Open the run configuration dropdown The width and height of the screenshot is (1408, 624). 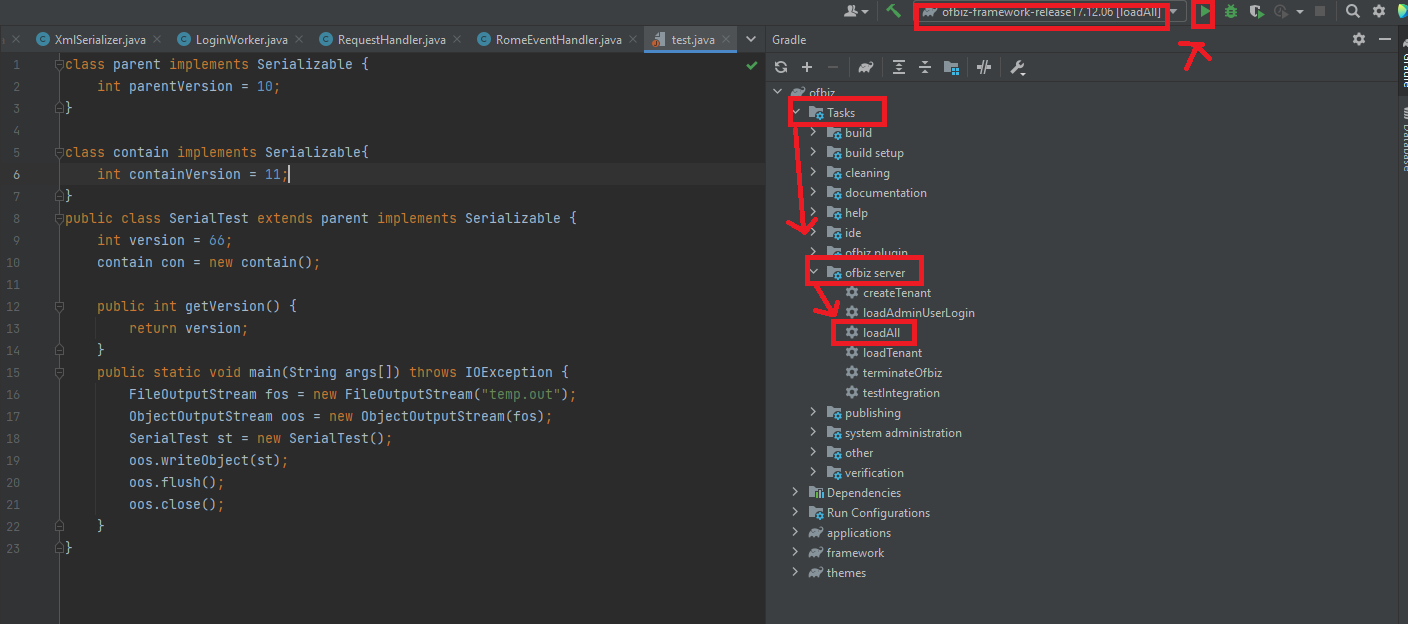point(1174,12)
